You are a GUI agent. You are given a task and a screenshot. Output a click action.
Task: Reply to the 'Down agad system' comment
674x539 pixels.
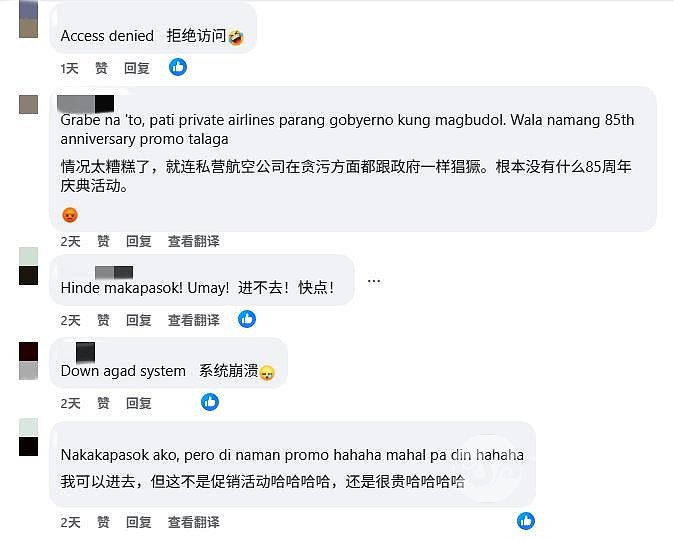[138, 403]
